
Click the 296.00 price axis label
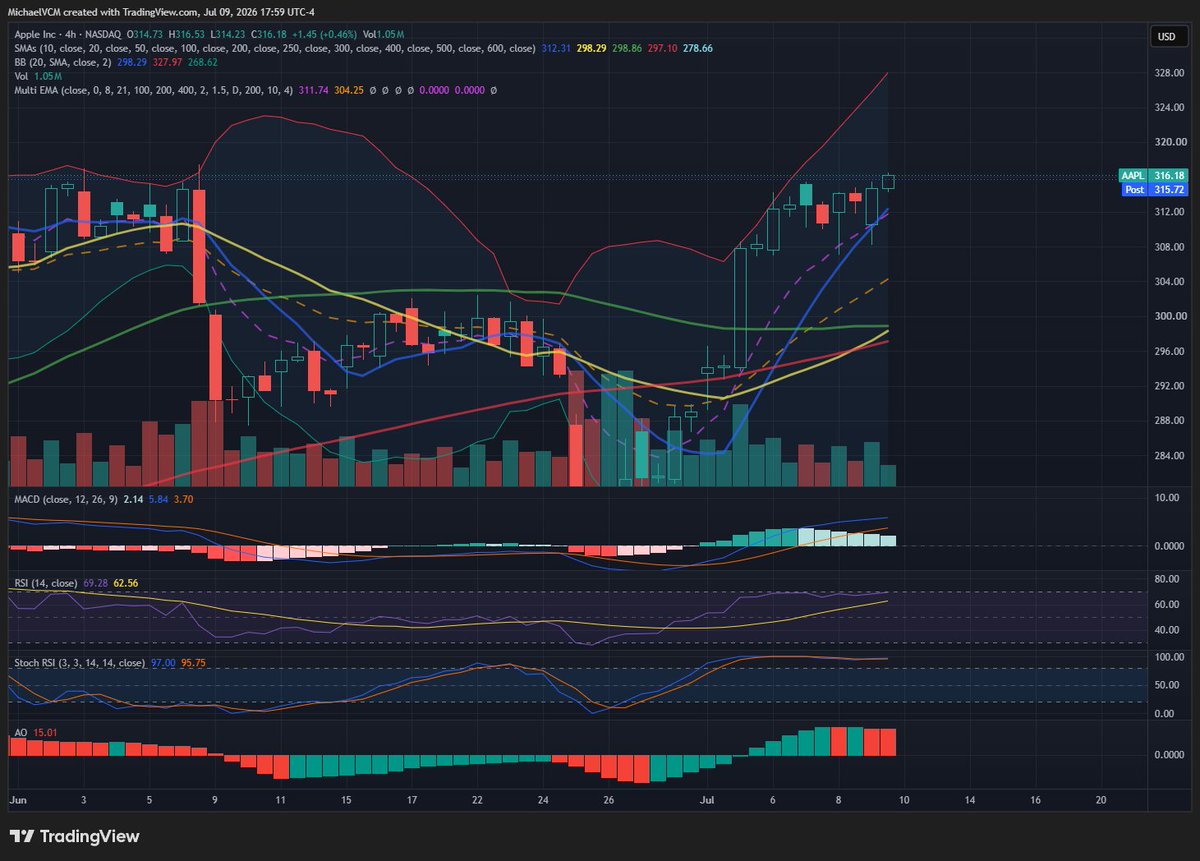coord(1170,351)
